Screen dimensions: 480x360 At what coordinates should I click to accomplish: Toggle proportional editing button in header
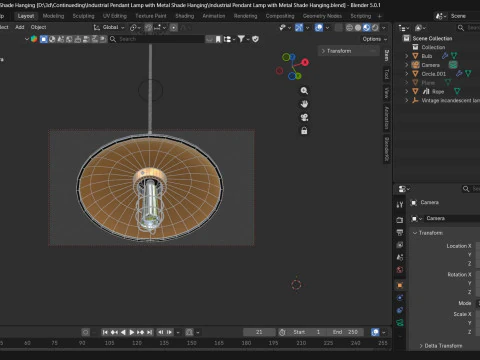tap(173, 27)
